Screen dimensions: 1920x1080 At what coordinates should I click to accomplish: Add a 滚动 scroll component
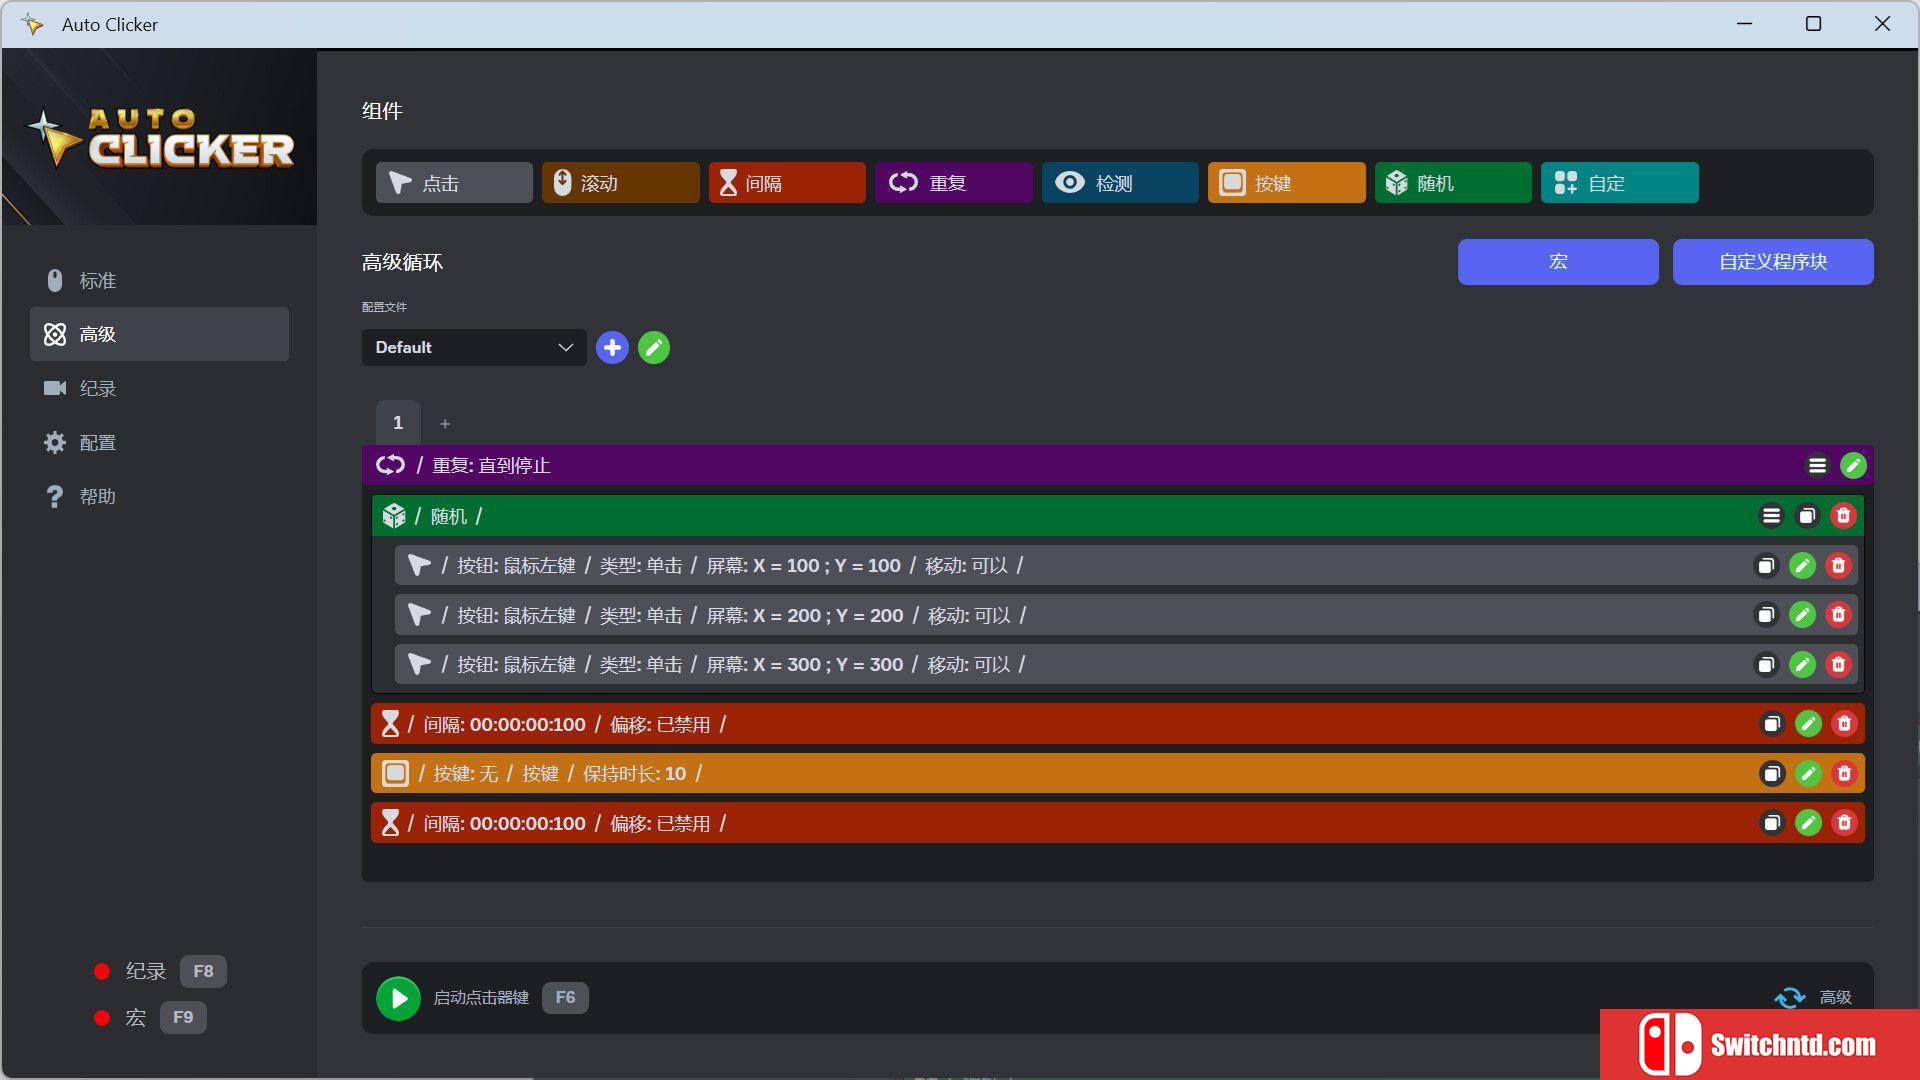[x=620, y=183]
